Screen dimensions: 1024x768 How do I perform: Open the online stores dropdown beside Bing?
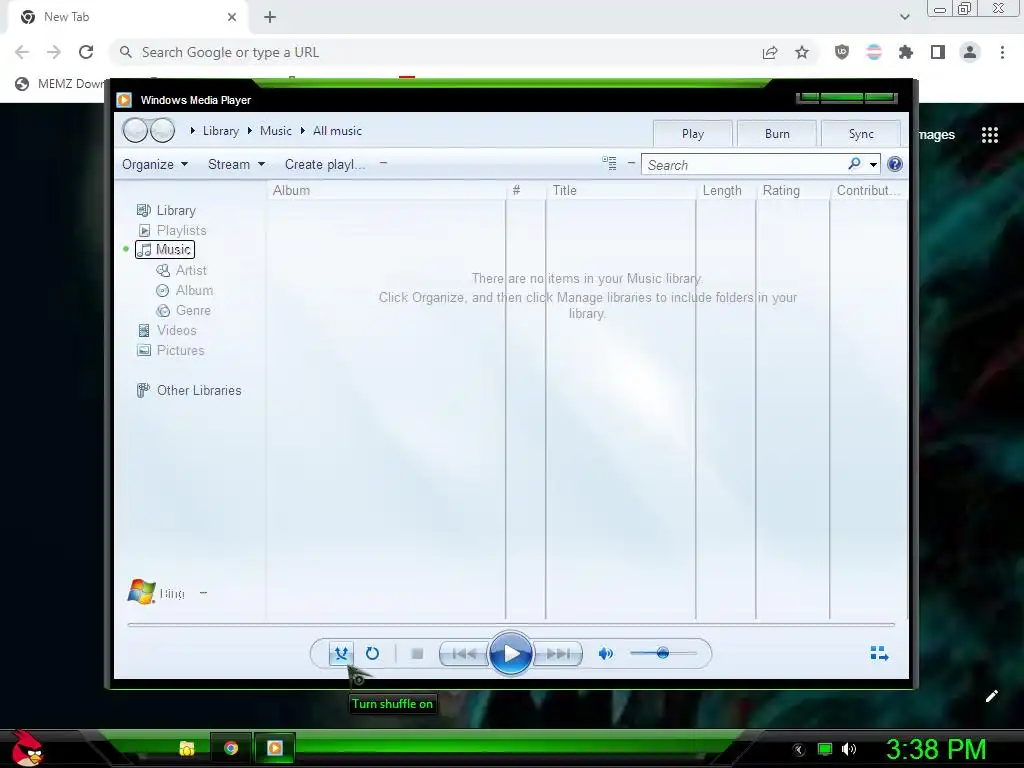click(x=203, y=593)
